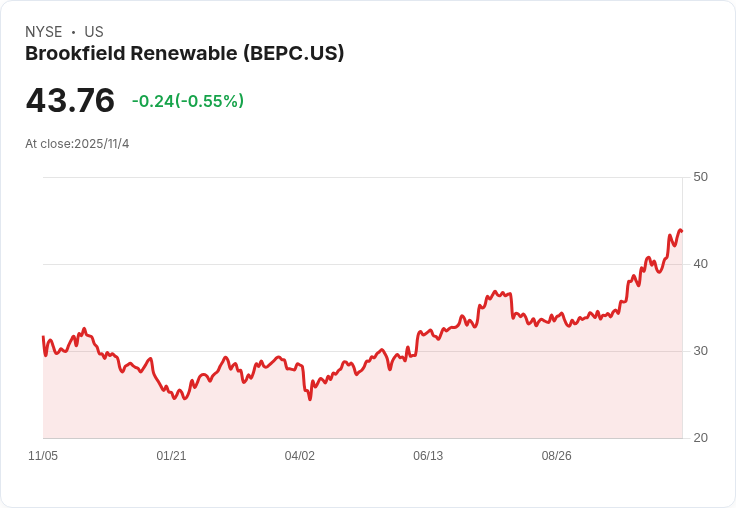Open the Brookfield Renewable (BEPC.US) title

185,54
